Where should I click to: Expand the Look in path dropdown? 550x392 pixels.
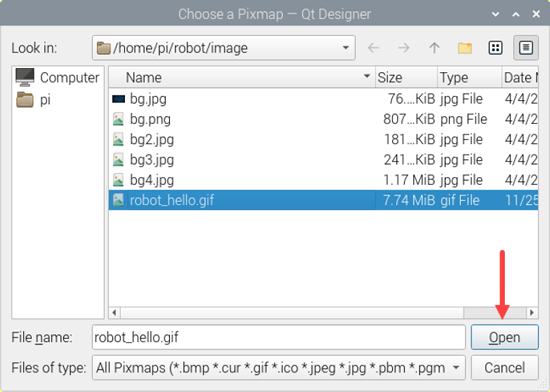point(346,48)
